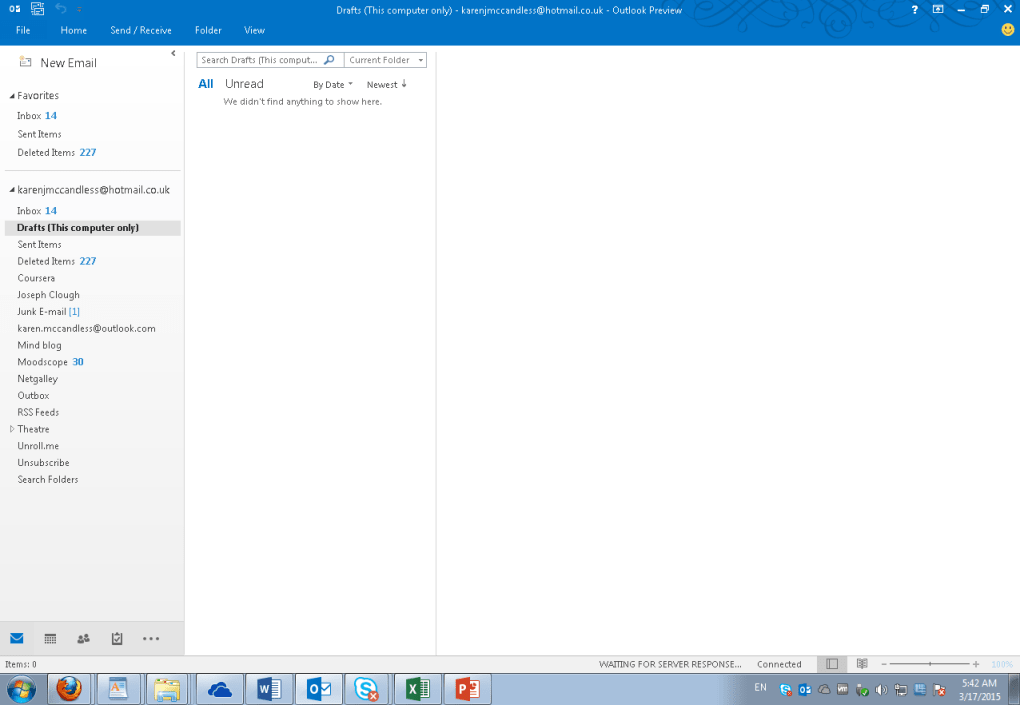Viewport: 1020px width, 705px height.
Task: Launch Excel from the taskbar
Action: [418, 688]
